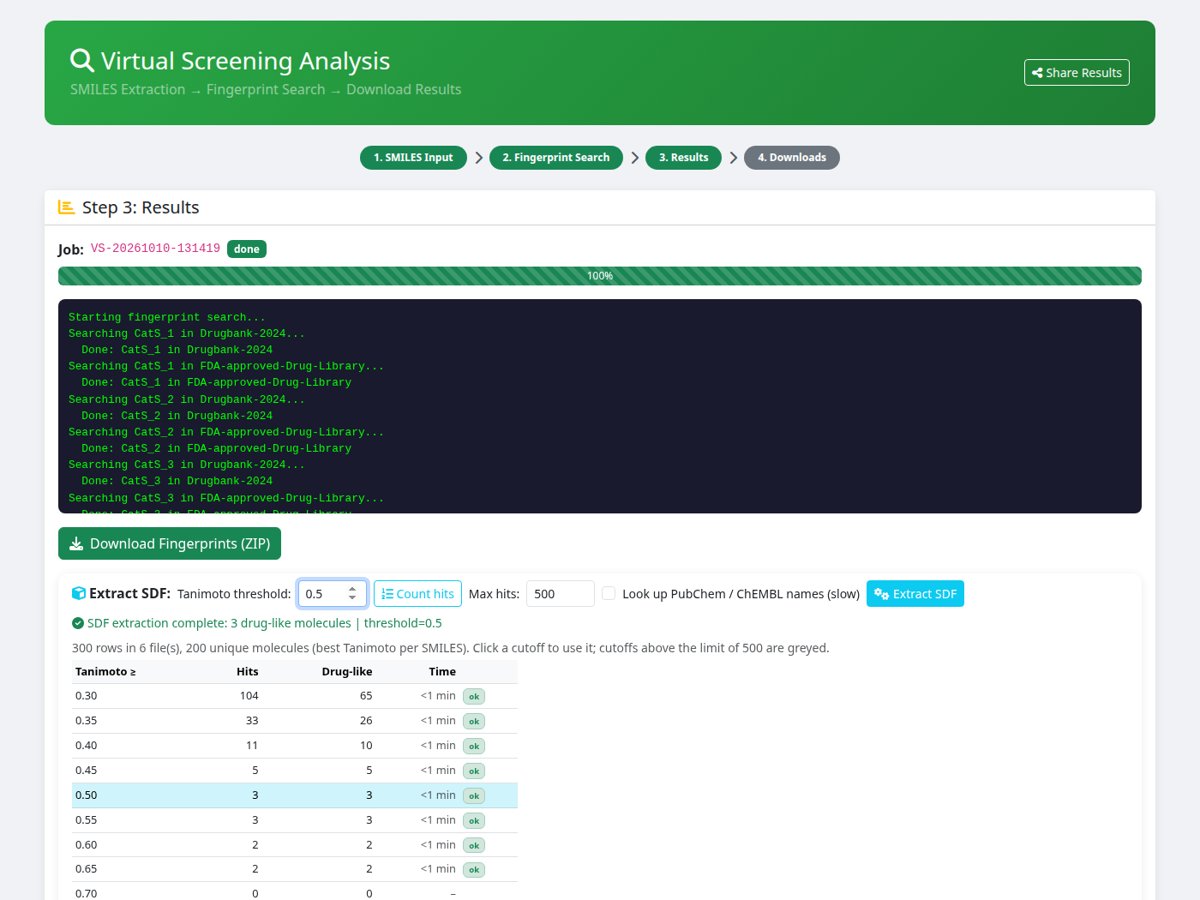Screen dimensions: 1200x900
Task: Click the chart icon beside Step 3: Results
Action: (67, 207)
